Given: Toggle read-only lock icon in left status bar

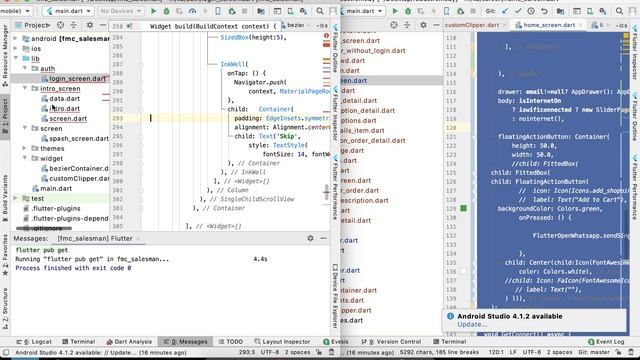Looking at the screenshot, I should (319, 352).
